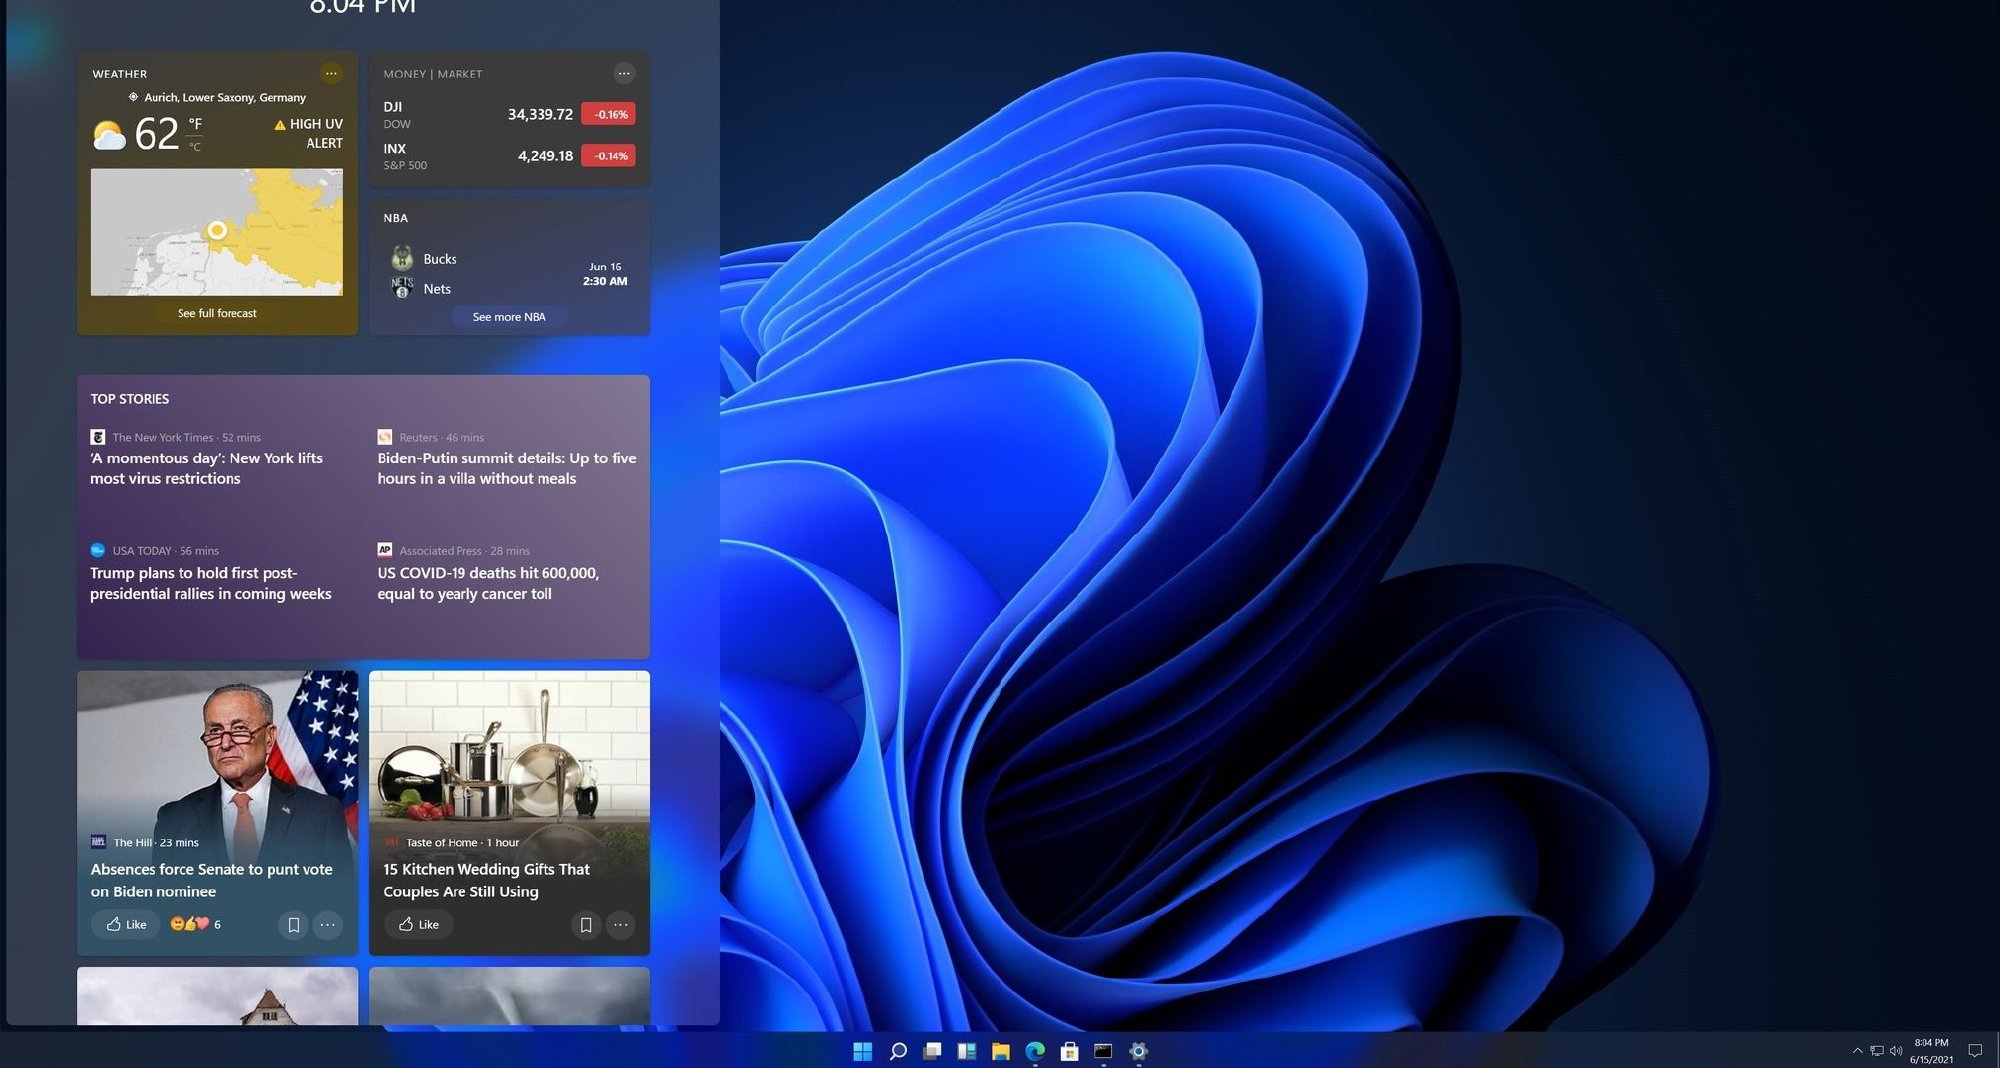
Task: Click the high UV alert warning icon
Action: 279,123
